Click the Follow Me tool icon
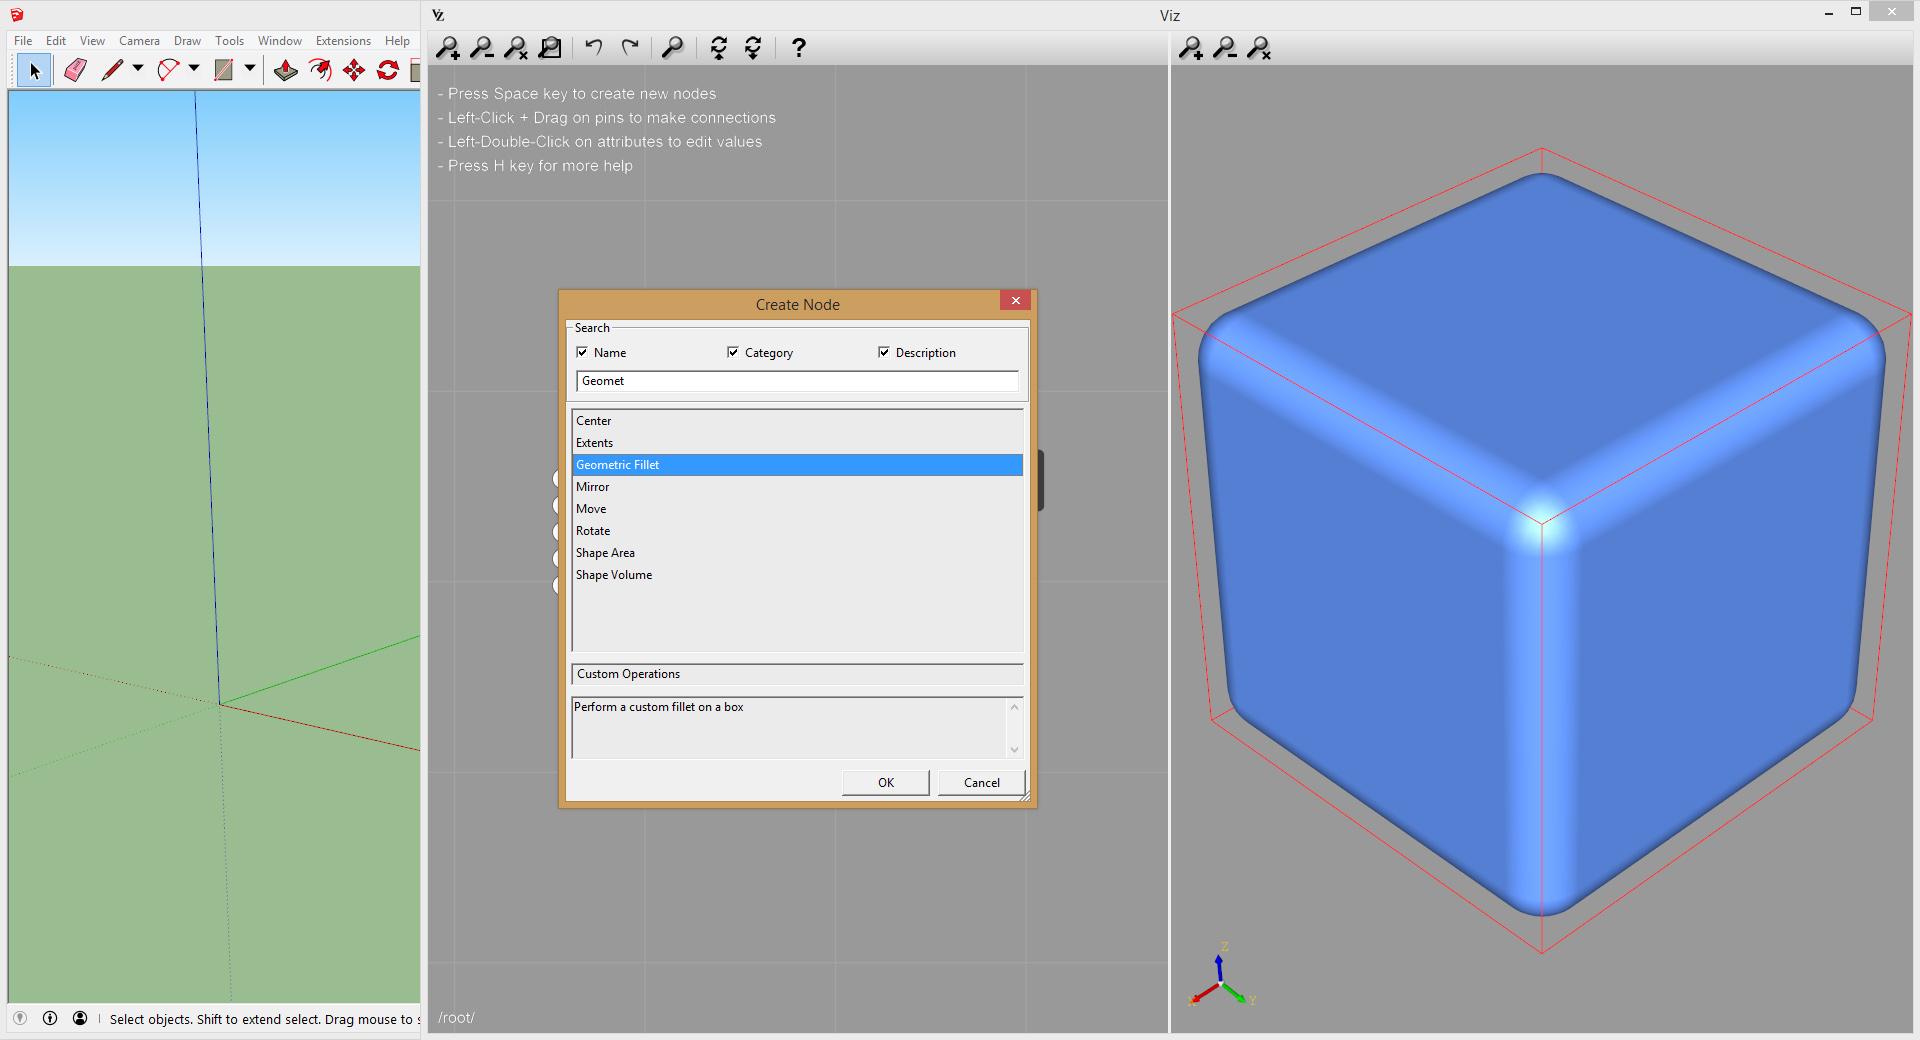 320,70
